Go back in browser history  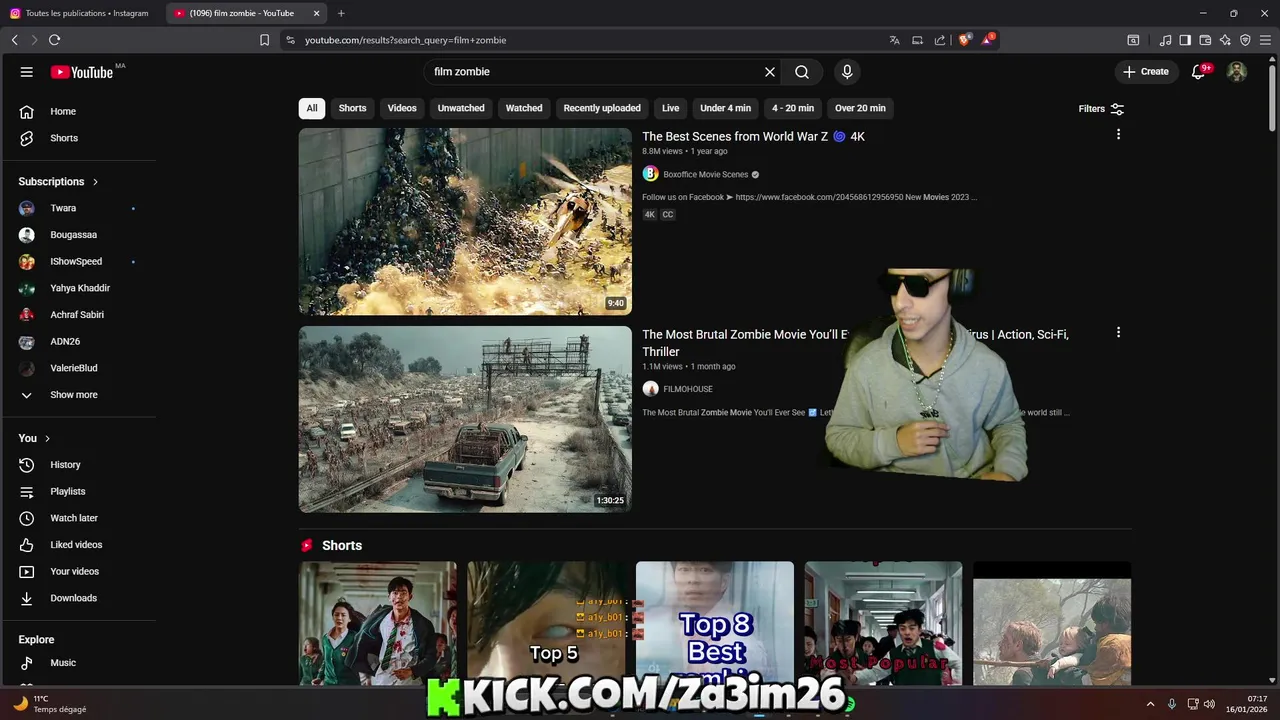[14, 40]
